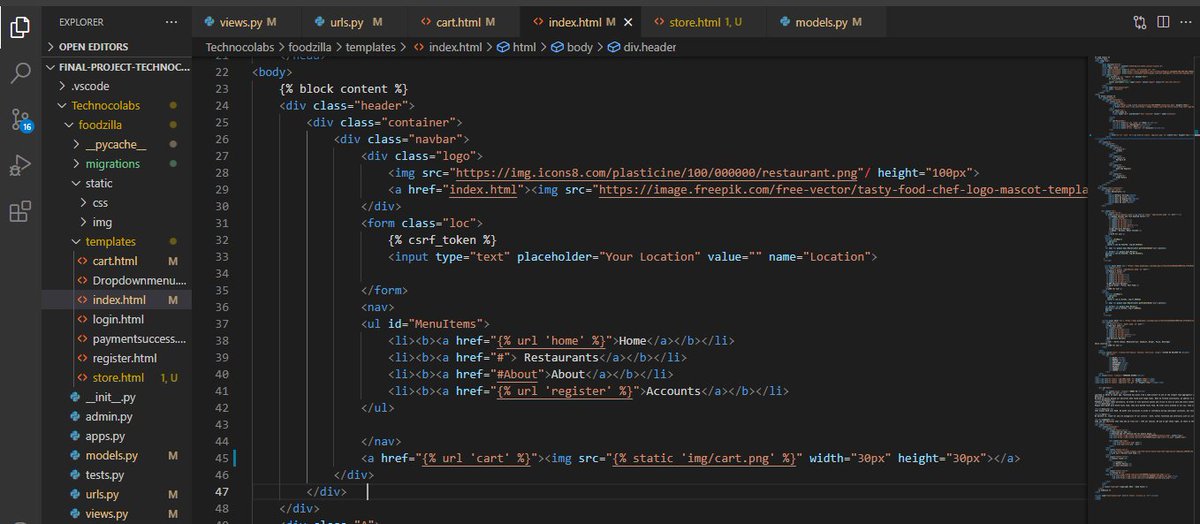Image resolution: width=1200 pixels, height=524 pixels.
Task: Collapse the static folder
Action: coord(117,183)
